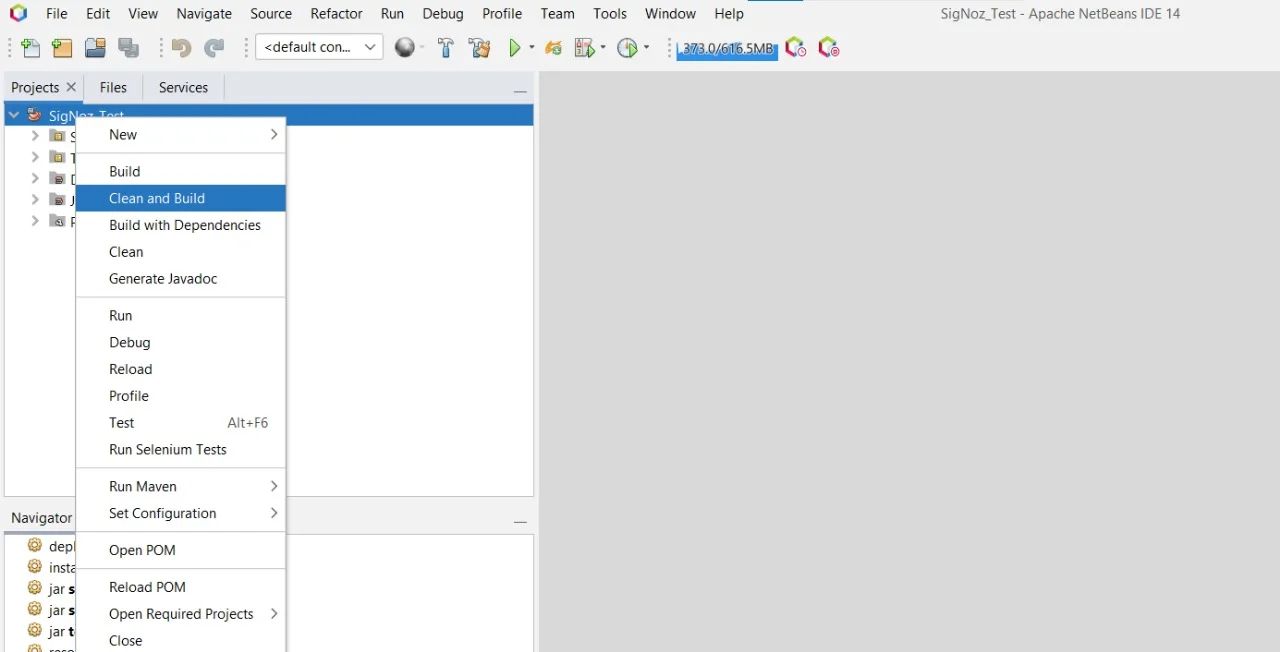
Task: Open the default configuration combo box
Action: coord(319,47)
